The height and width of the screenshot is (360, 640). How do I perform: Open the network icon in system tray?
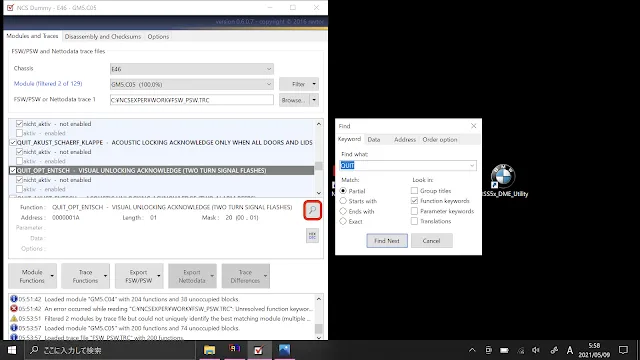click(x=520, y=350)
